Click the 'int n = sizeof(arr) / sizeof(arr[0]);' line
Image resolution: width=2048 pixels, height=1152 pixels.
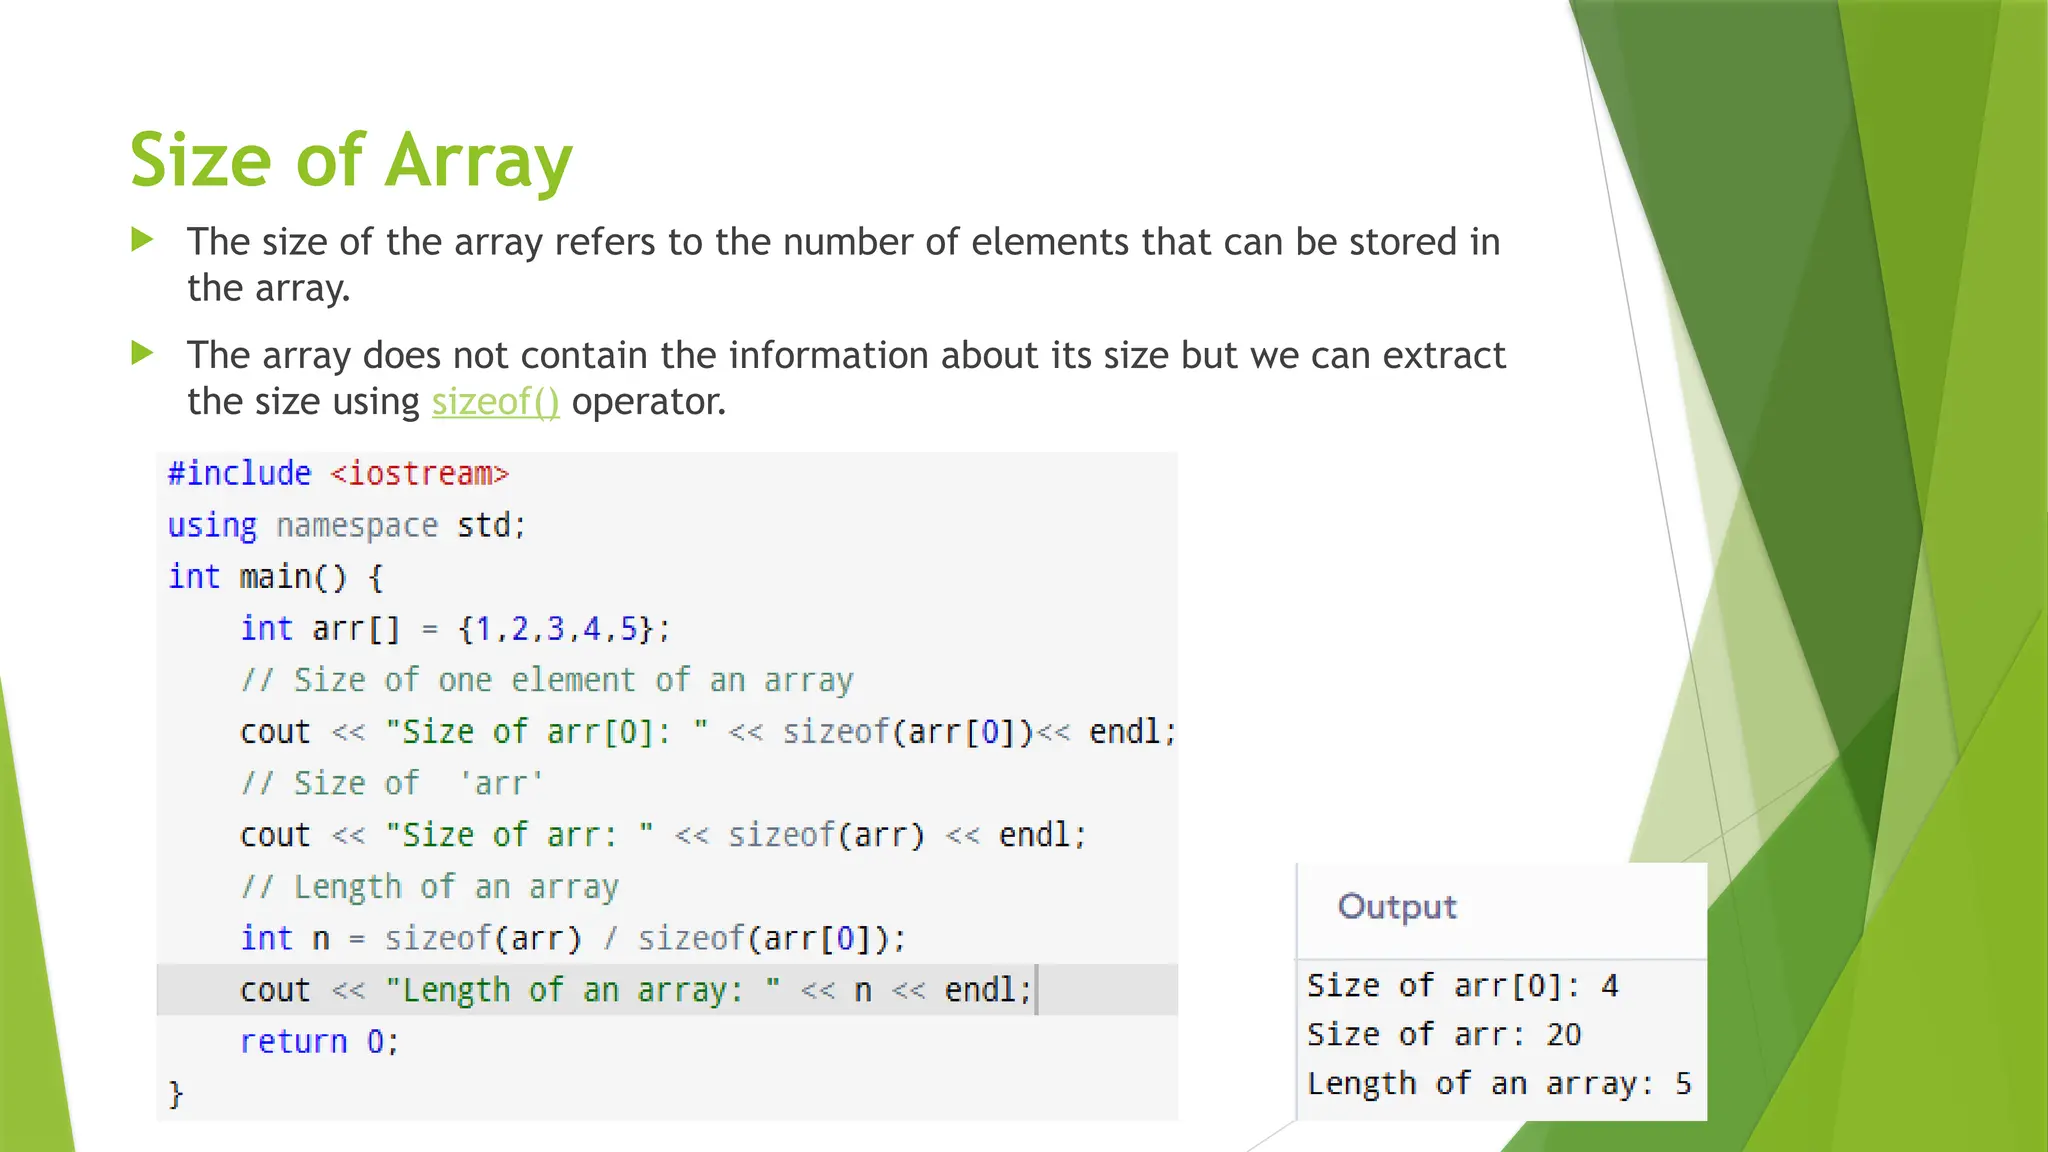click(572, 939)
